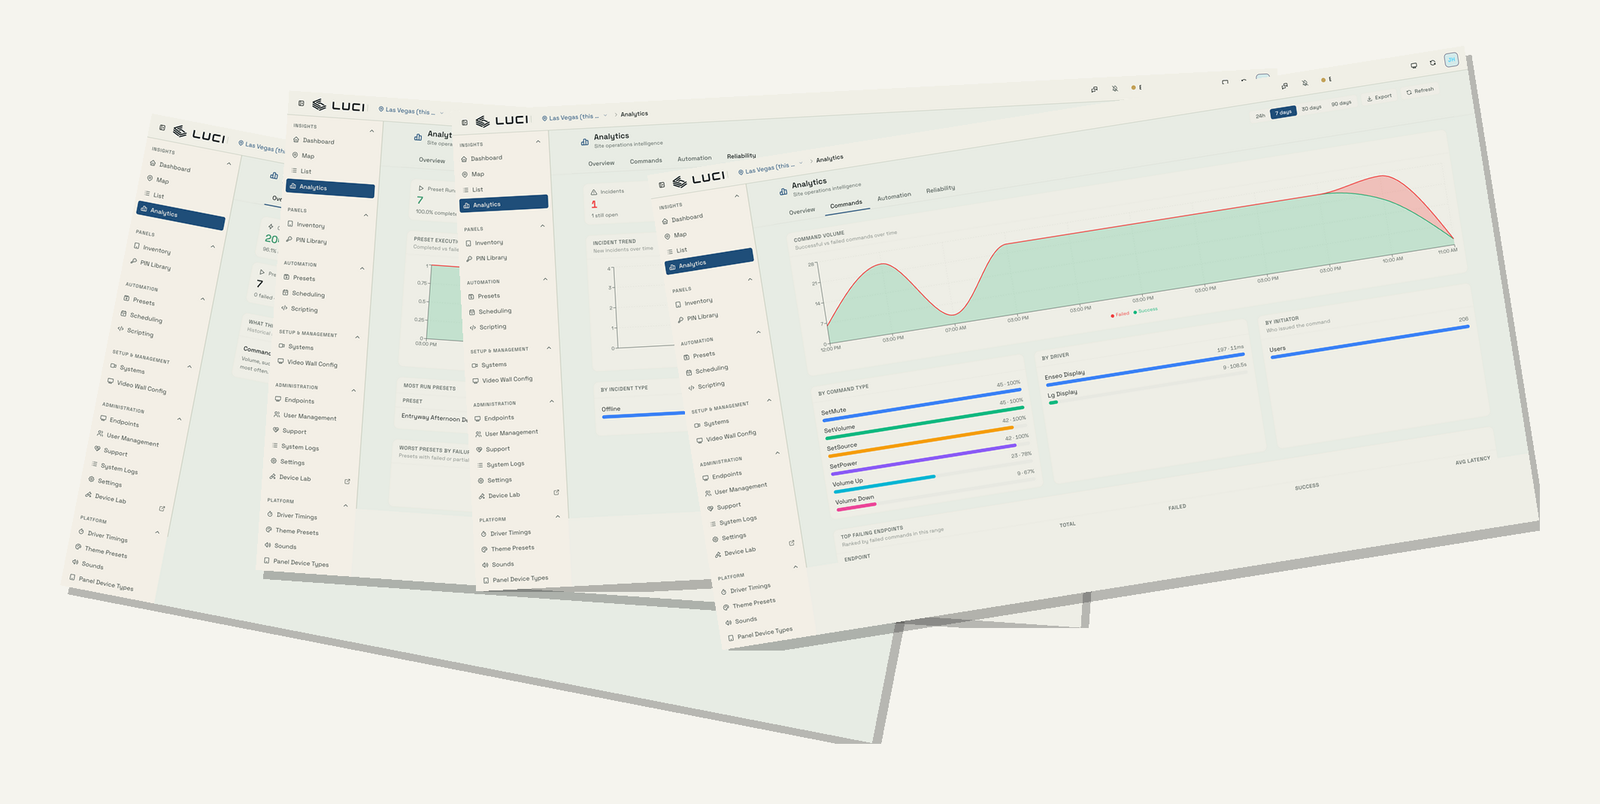Viewport: 1600px width, 804px height.
Task: Collapse the Automation section chevron in frontmost window
Action: point(758,332)
